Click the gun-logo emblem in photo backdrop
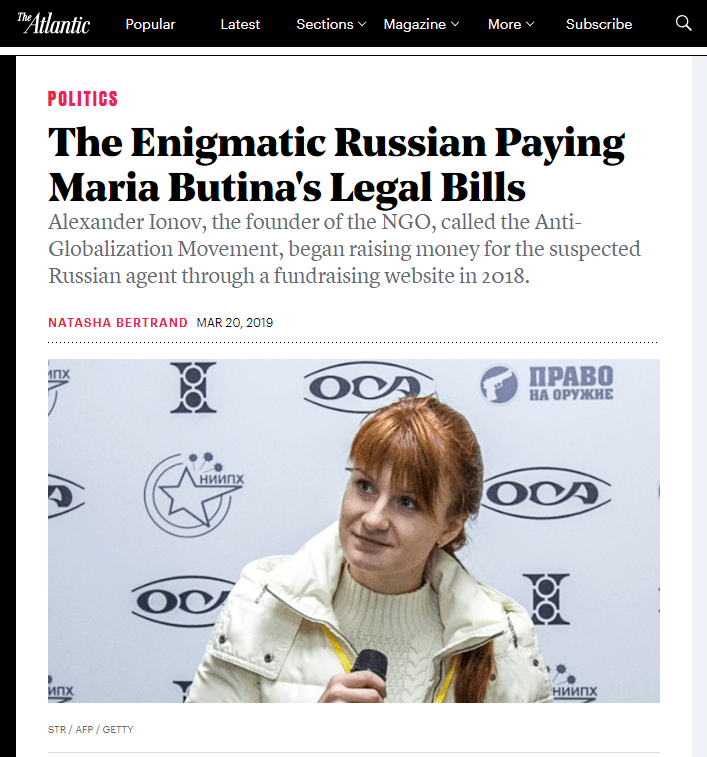Screen dimensions: 707x757 pos(499,384)
